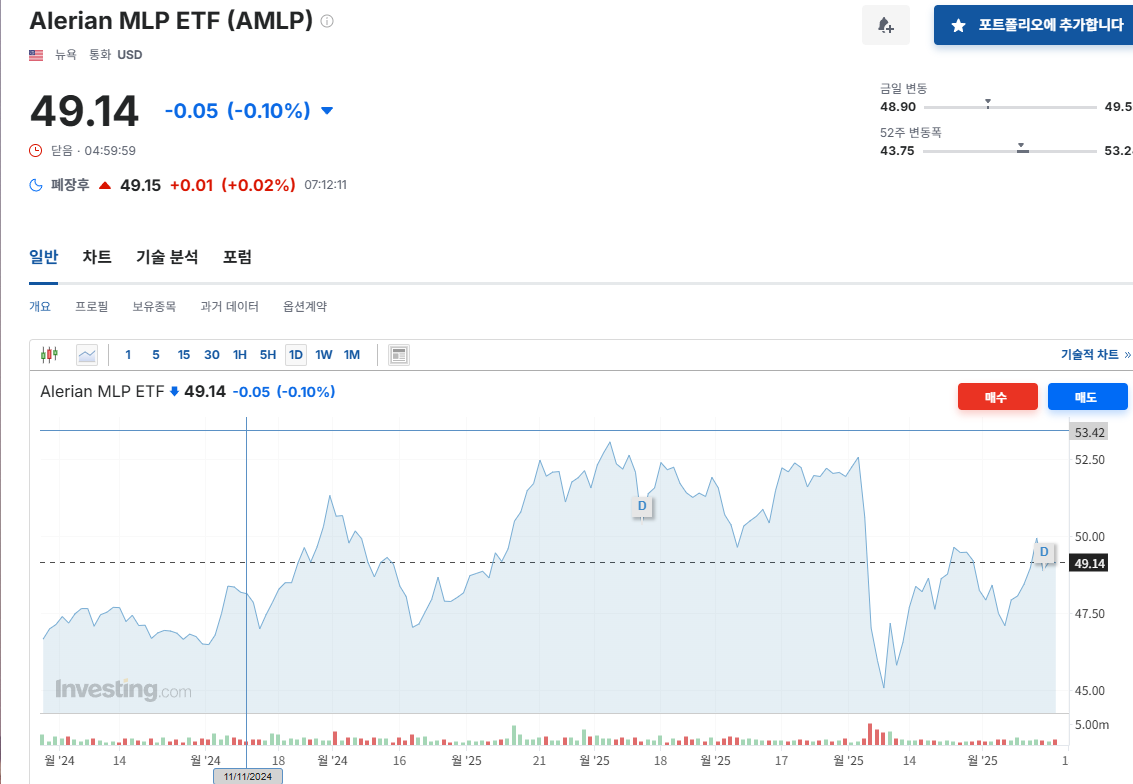Select the 11/11/2024 marker on chart
The width and height of the screenshot is (1133, 784).
(x=247, y=775)
